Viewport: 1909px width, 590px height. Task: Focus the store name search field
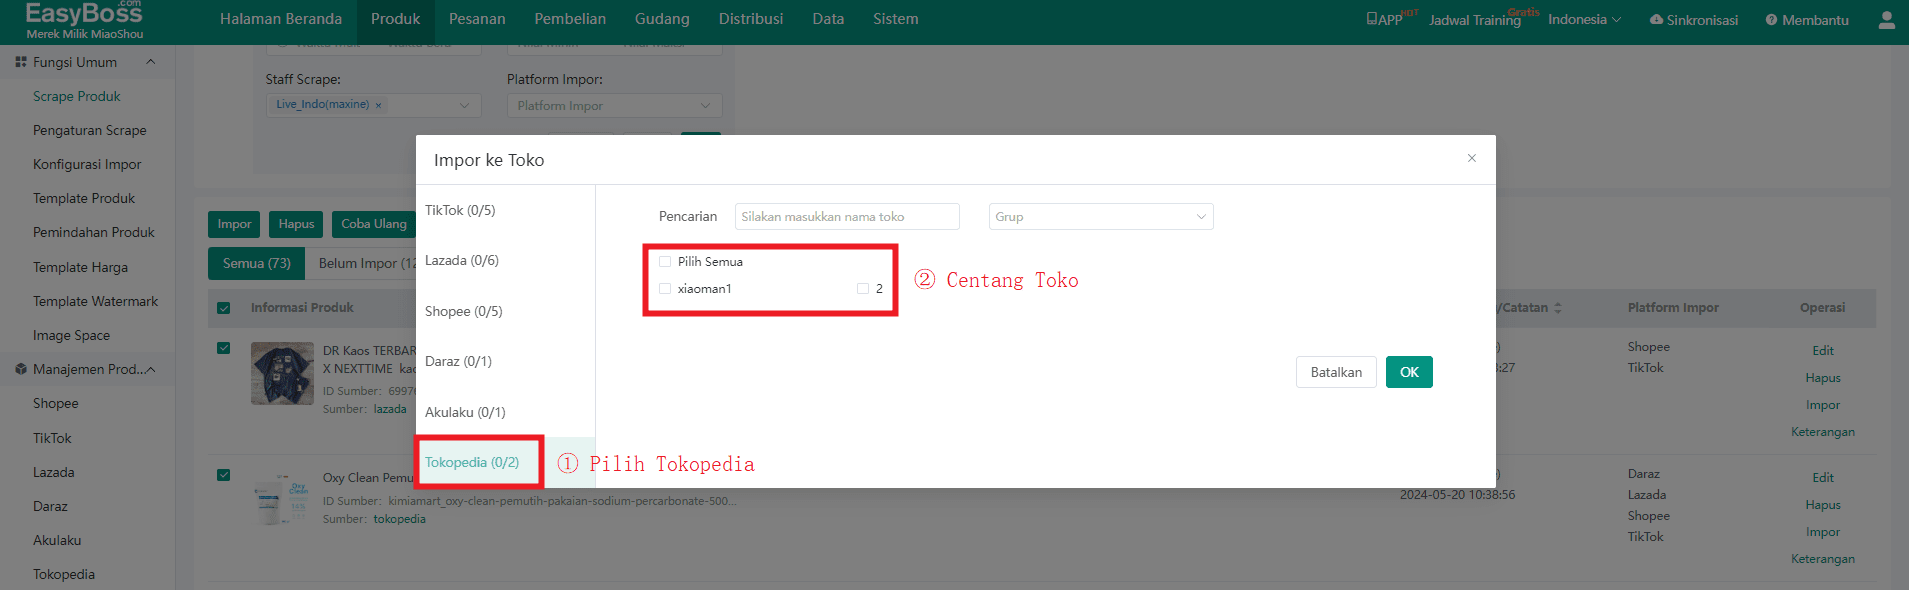click(x=847, y=217)
